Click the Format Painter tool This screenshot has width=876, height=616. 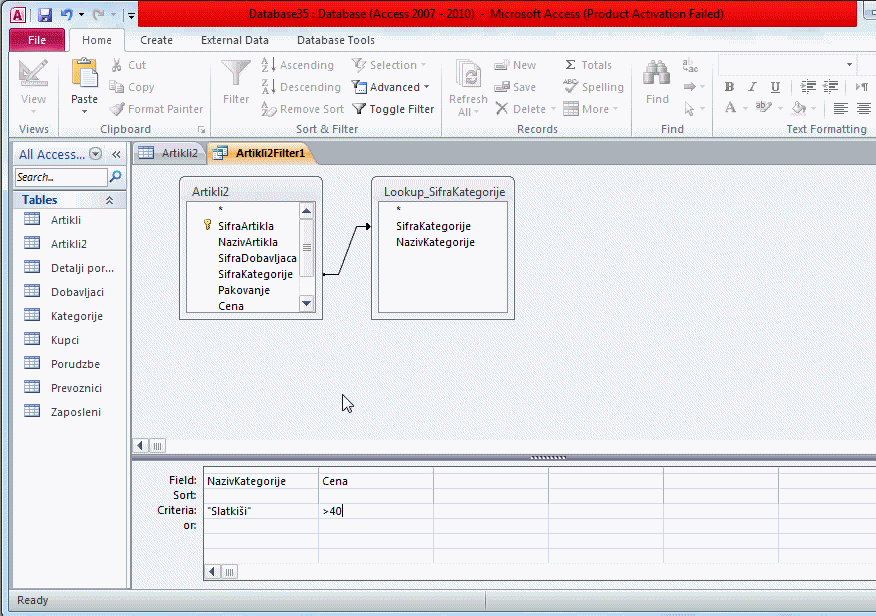pos(156,109)
